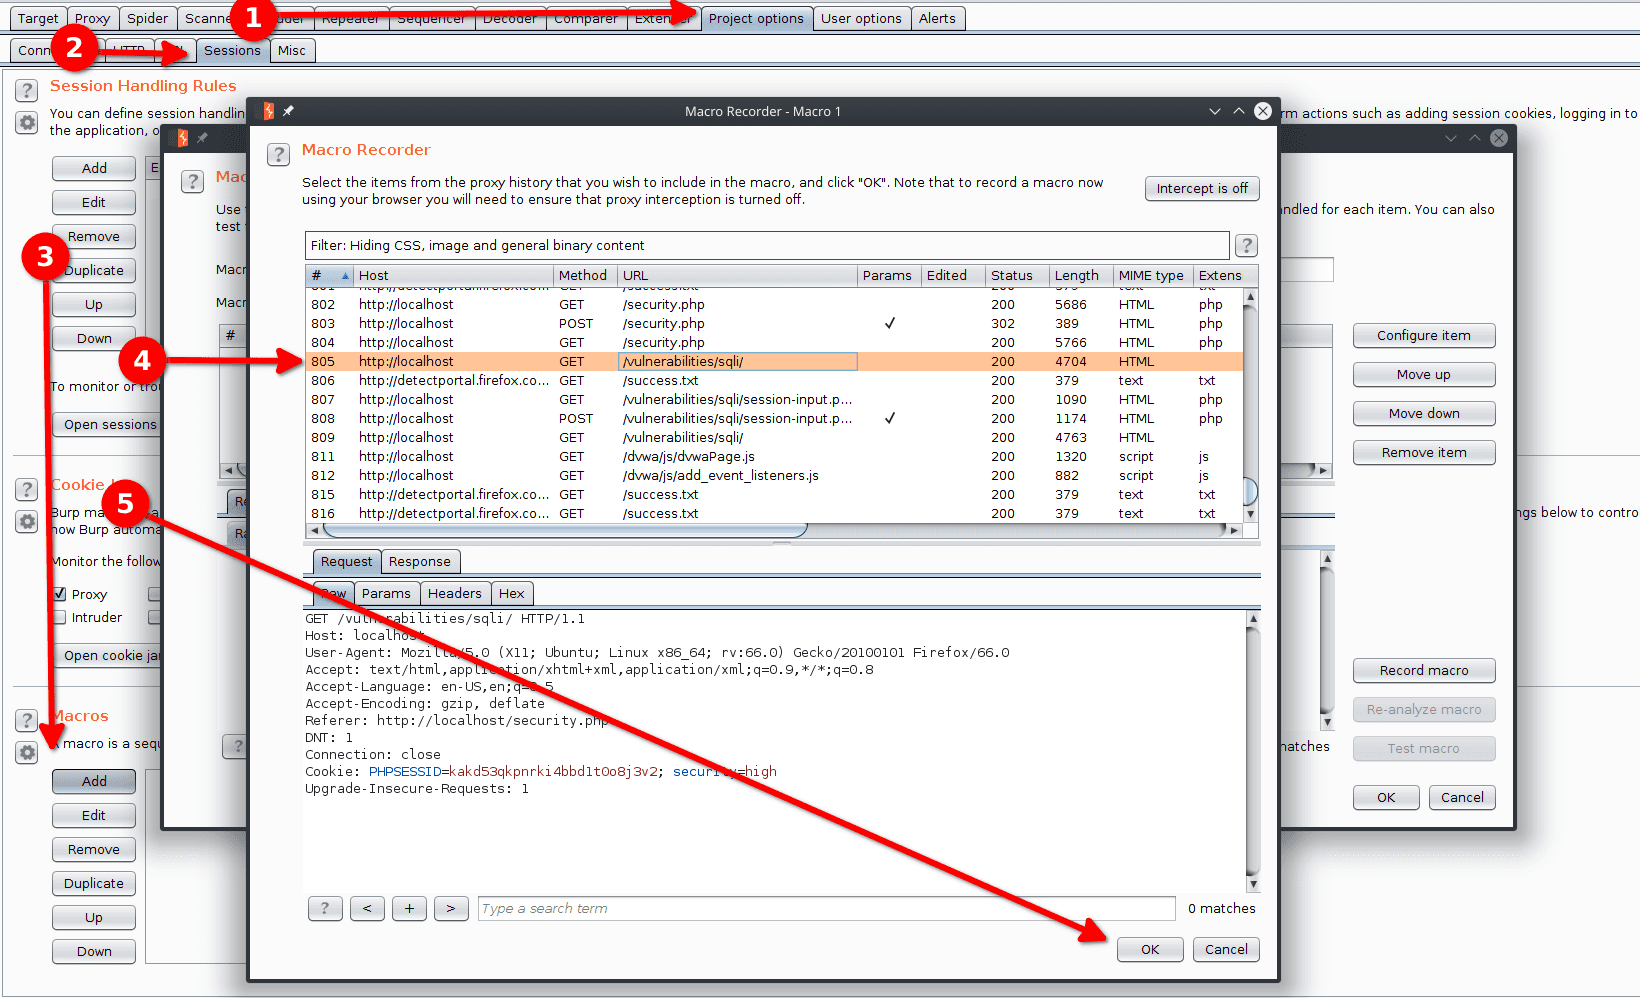Open settings gear under Session Handling Rules
Viewport: 1640px width, 998px height.
click(x=27, y=123)
